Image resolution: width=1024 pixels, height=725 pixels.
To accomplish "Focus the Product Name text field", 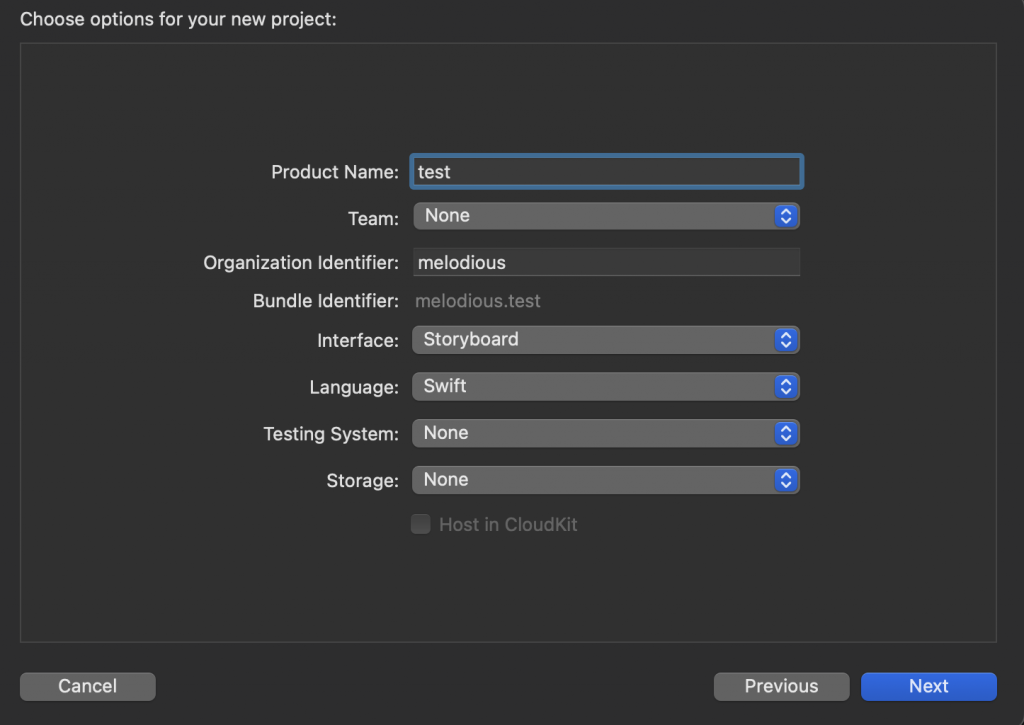I will [606, 172].
